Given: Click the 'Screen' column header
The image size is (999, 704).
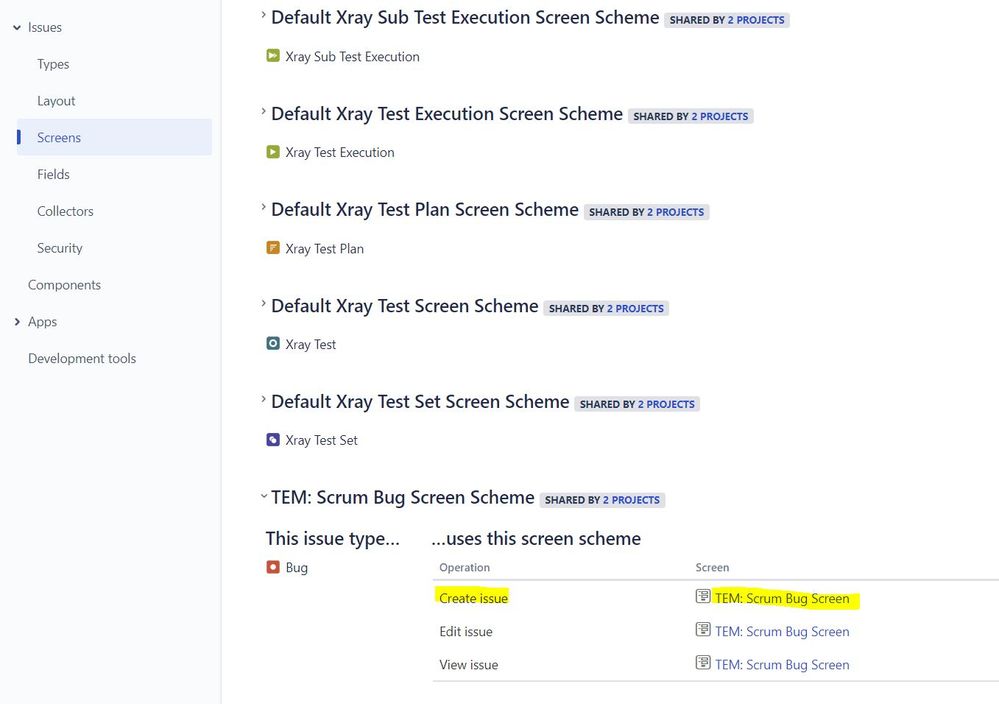Looking at the screenshot, I should pyautogui.click(x=712, y=568).
